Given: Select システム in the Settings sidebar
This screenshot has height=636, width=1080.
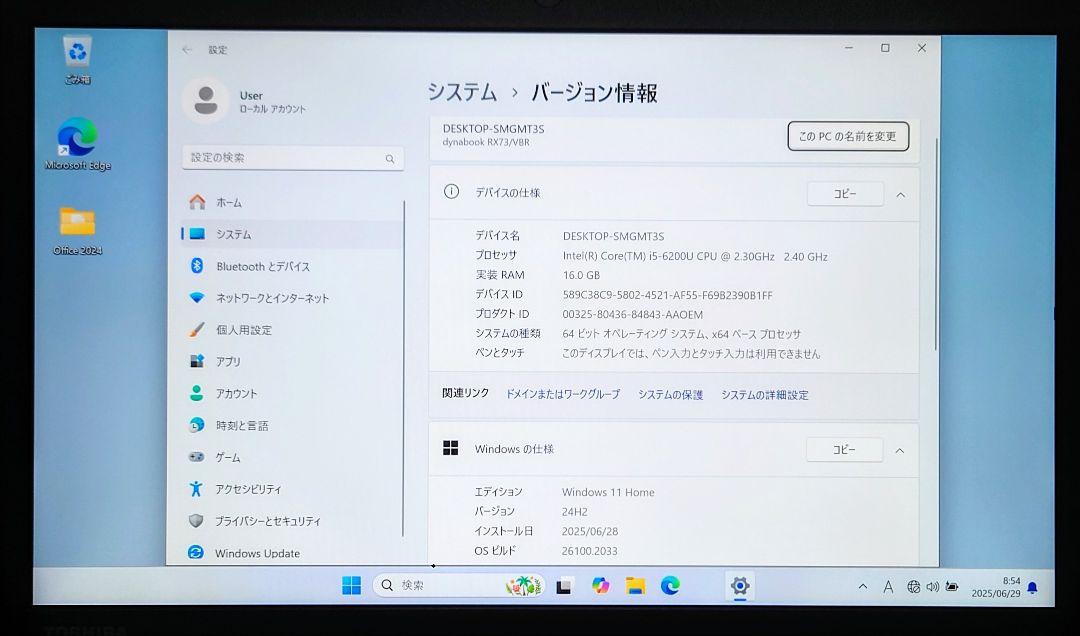Looking at the screenshot, I should (x=292, y=234).
